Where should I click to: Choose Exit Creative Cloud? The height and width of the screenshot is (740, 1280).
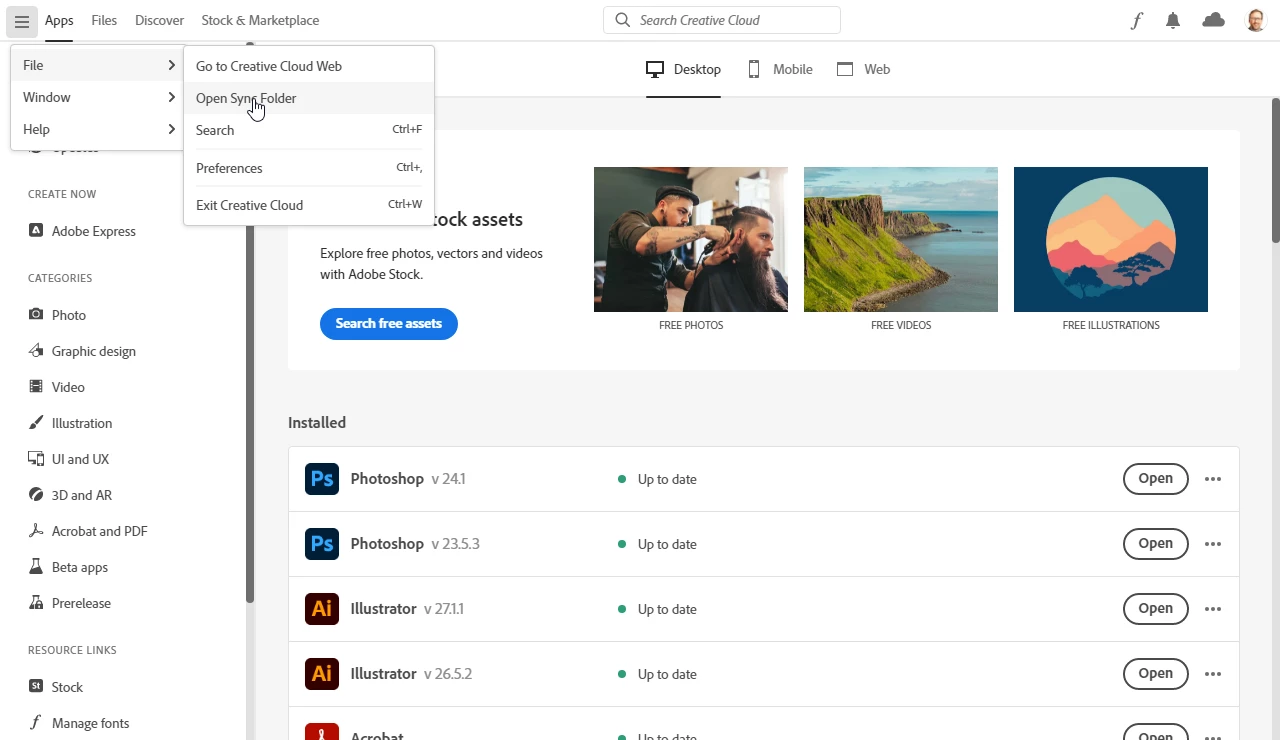[309, 205]
